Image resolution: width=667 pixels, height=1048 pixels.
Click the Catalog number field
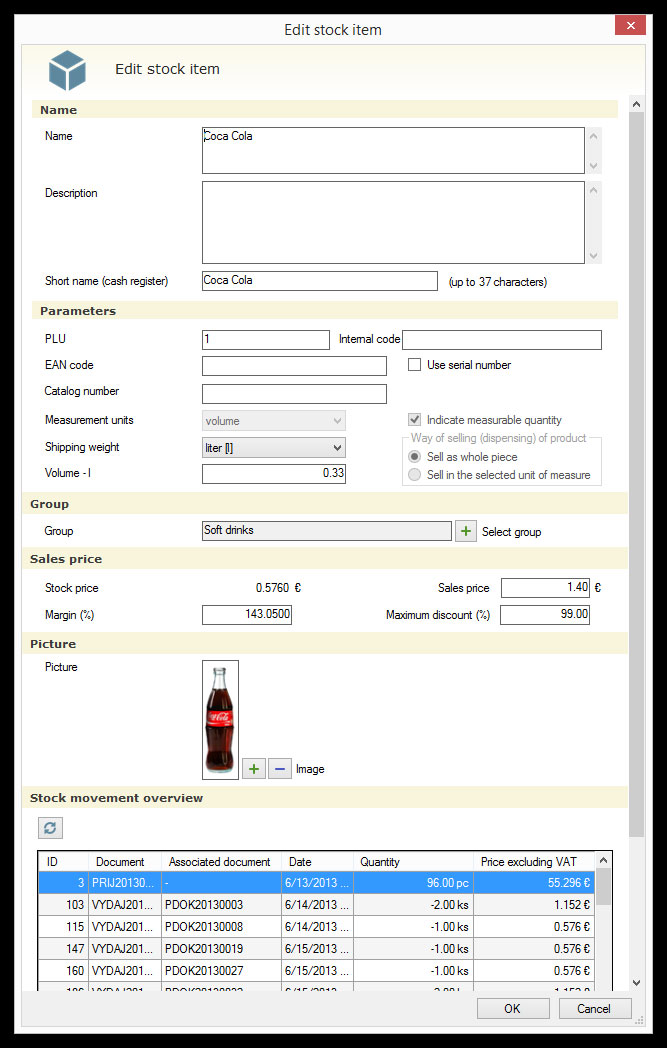pyautogui.click(x=294, y=394)
